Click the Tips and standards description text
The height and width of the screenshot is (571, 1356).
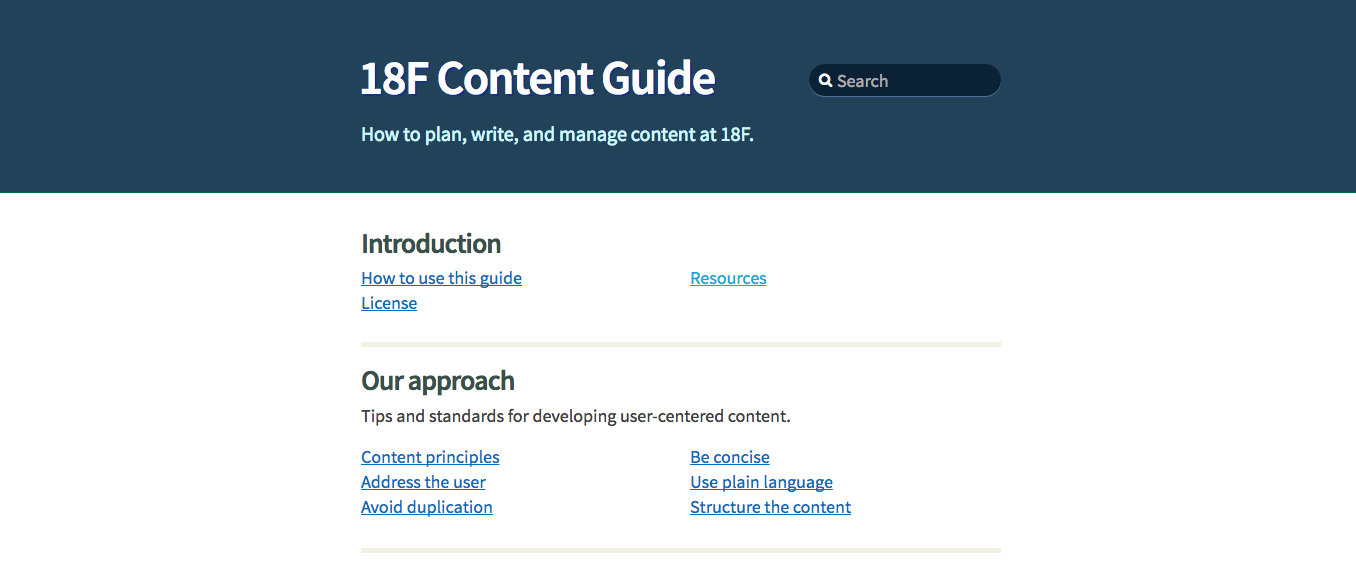[576, 416]
